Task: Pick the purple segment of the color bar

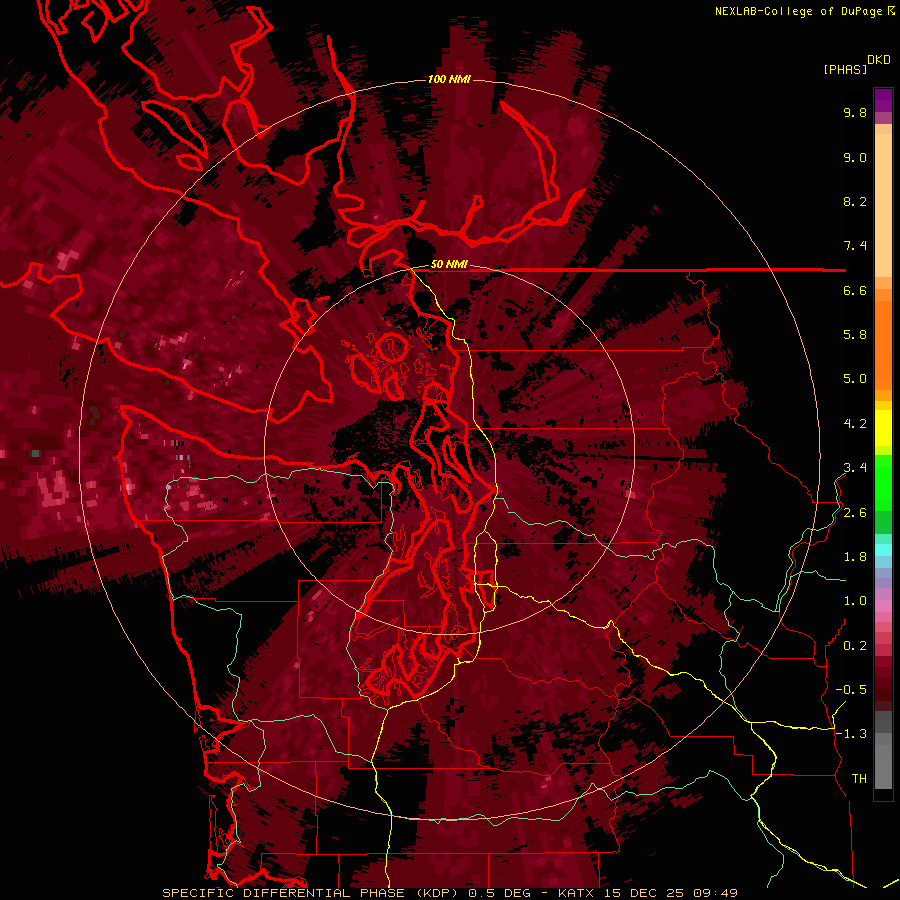Action: coord(883,100)
